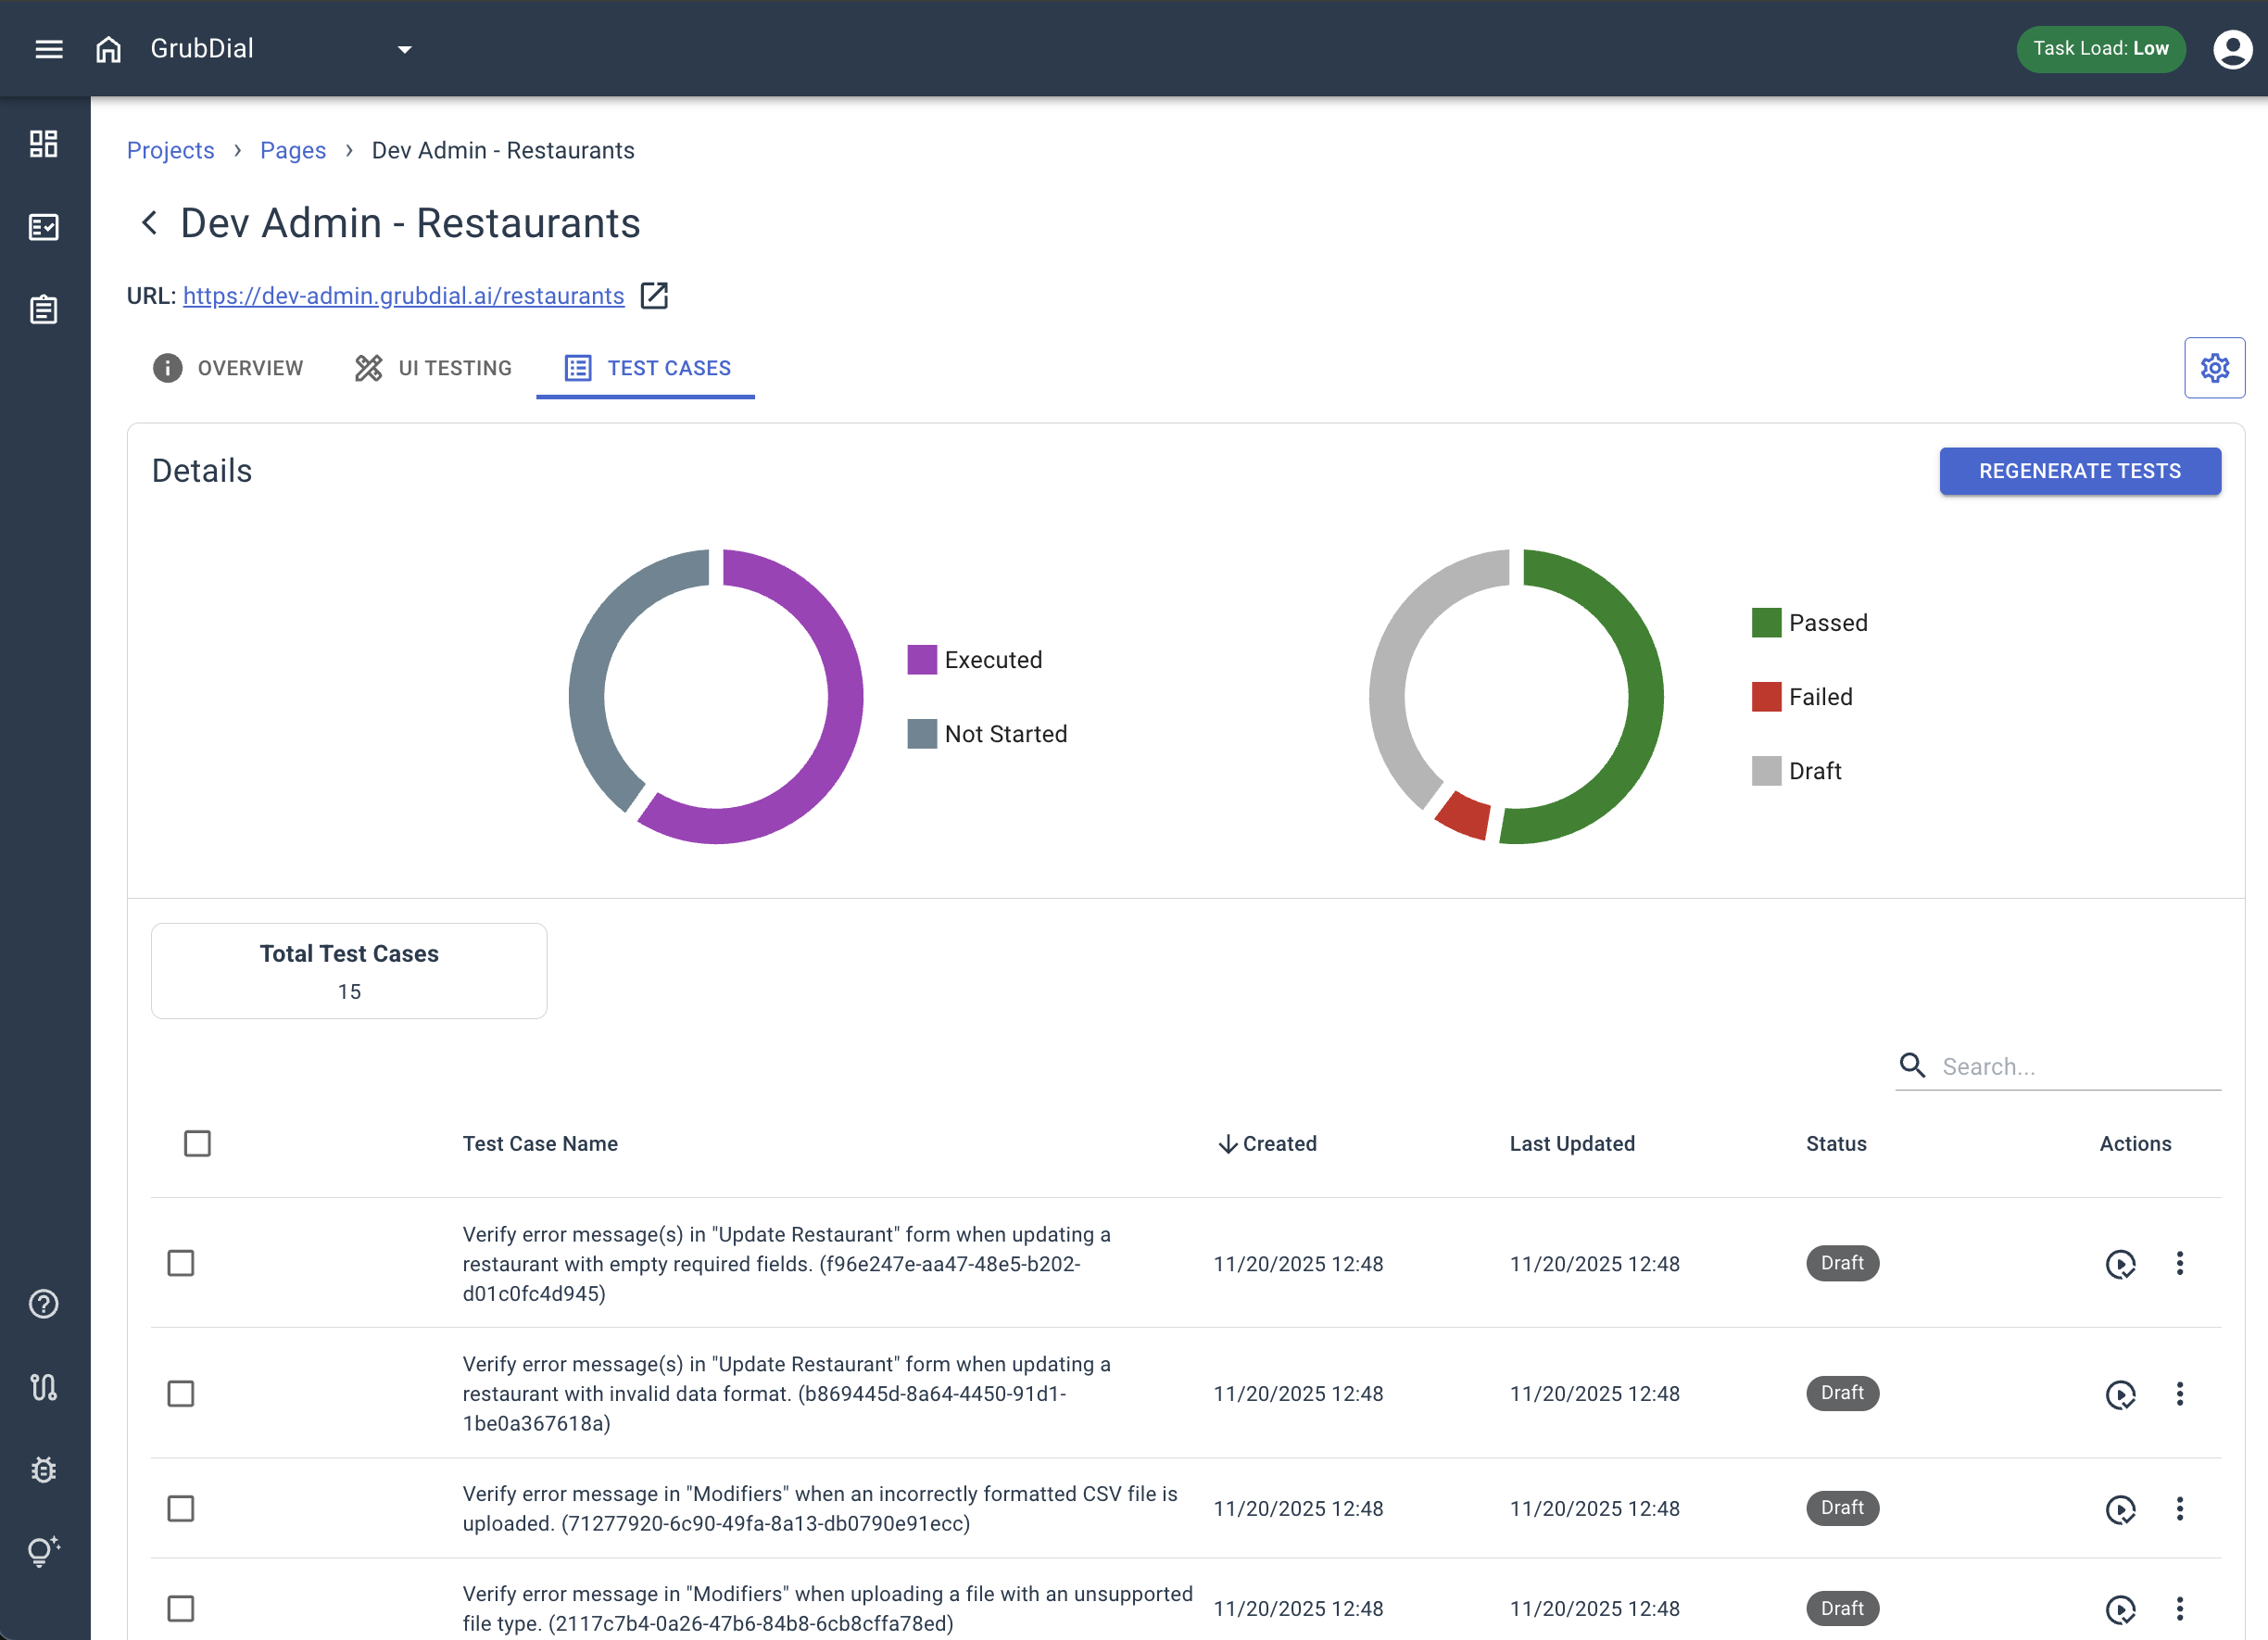The image size is (2268, 1640).
Task: Run the first Draft test case
Action: coord(2120,1264)
